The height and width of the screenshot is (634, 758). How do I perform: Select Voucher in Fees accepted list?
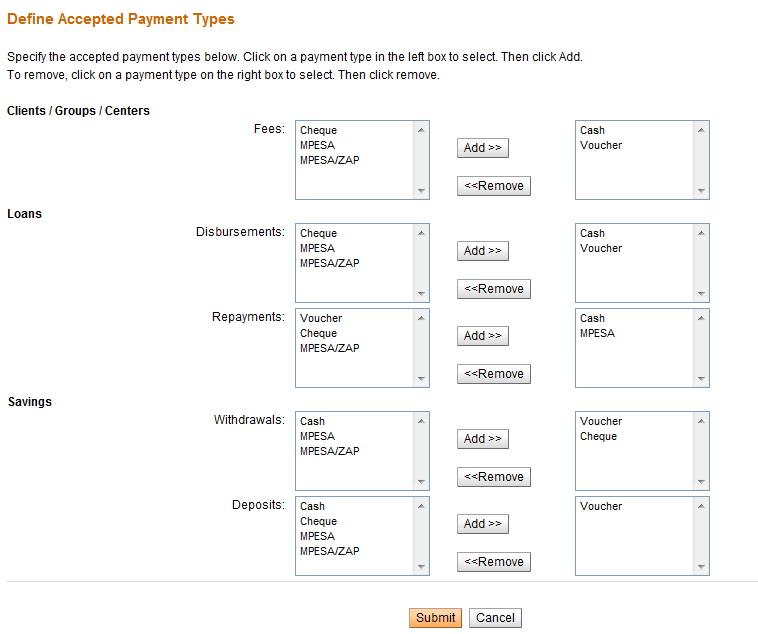click(601, 145)
